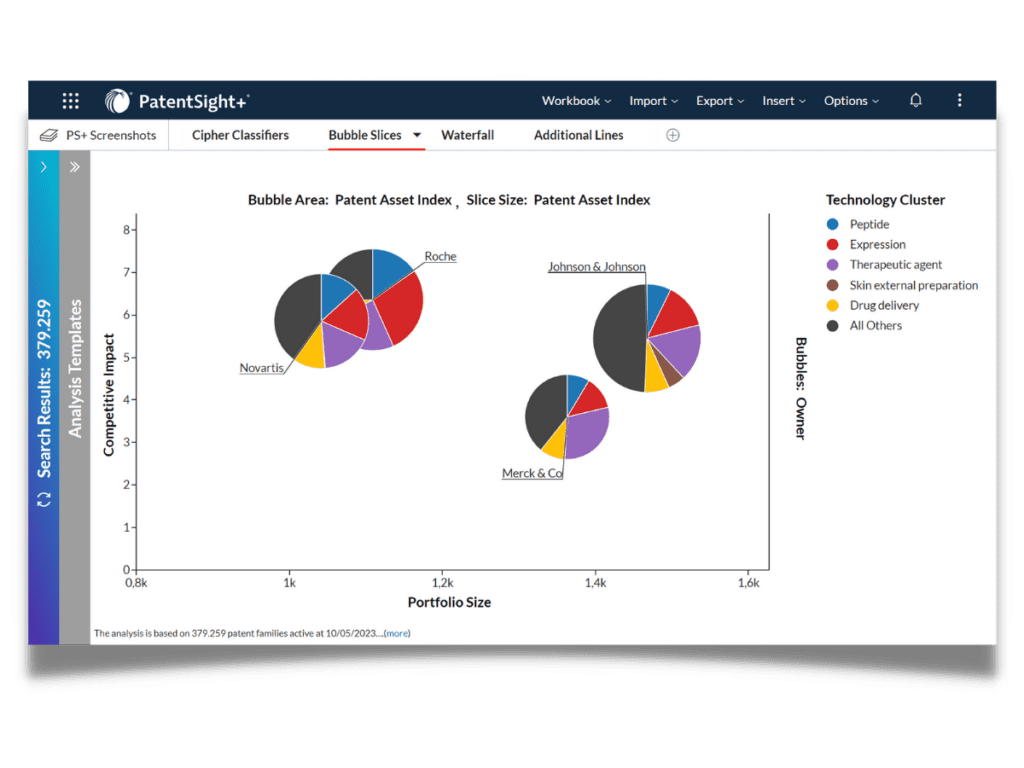Click the Johnson & Johnson bubble label

click(x=596, y=267)
